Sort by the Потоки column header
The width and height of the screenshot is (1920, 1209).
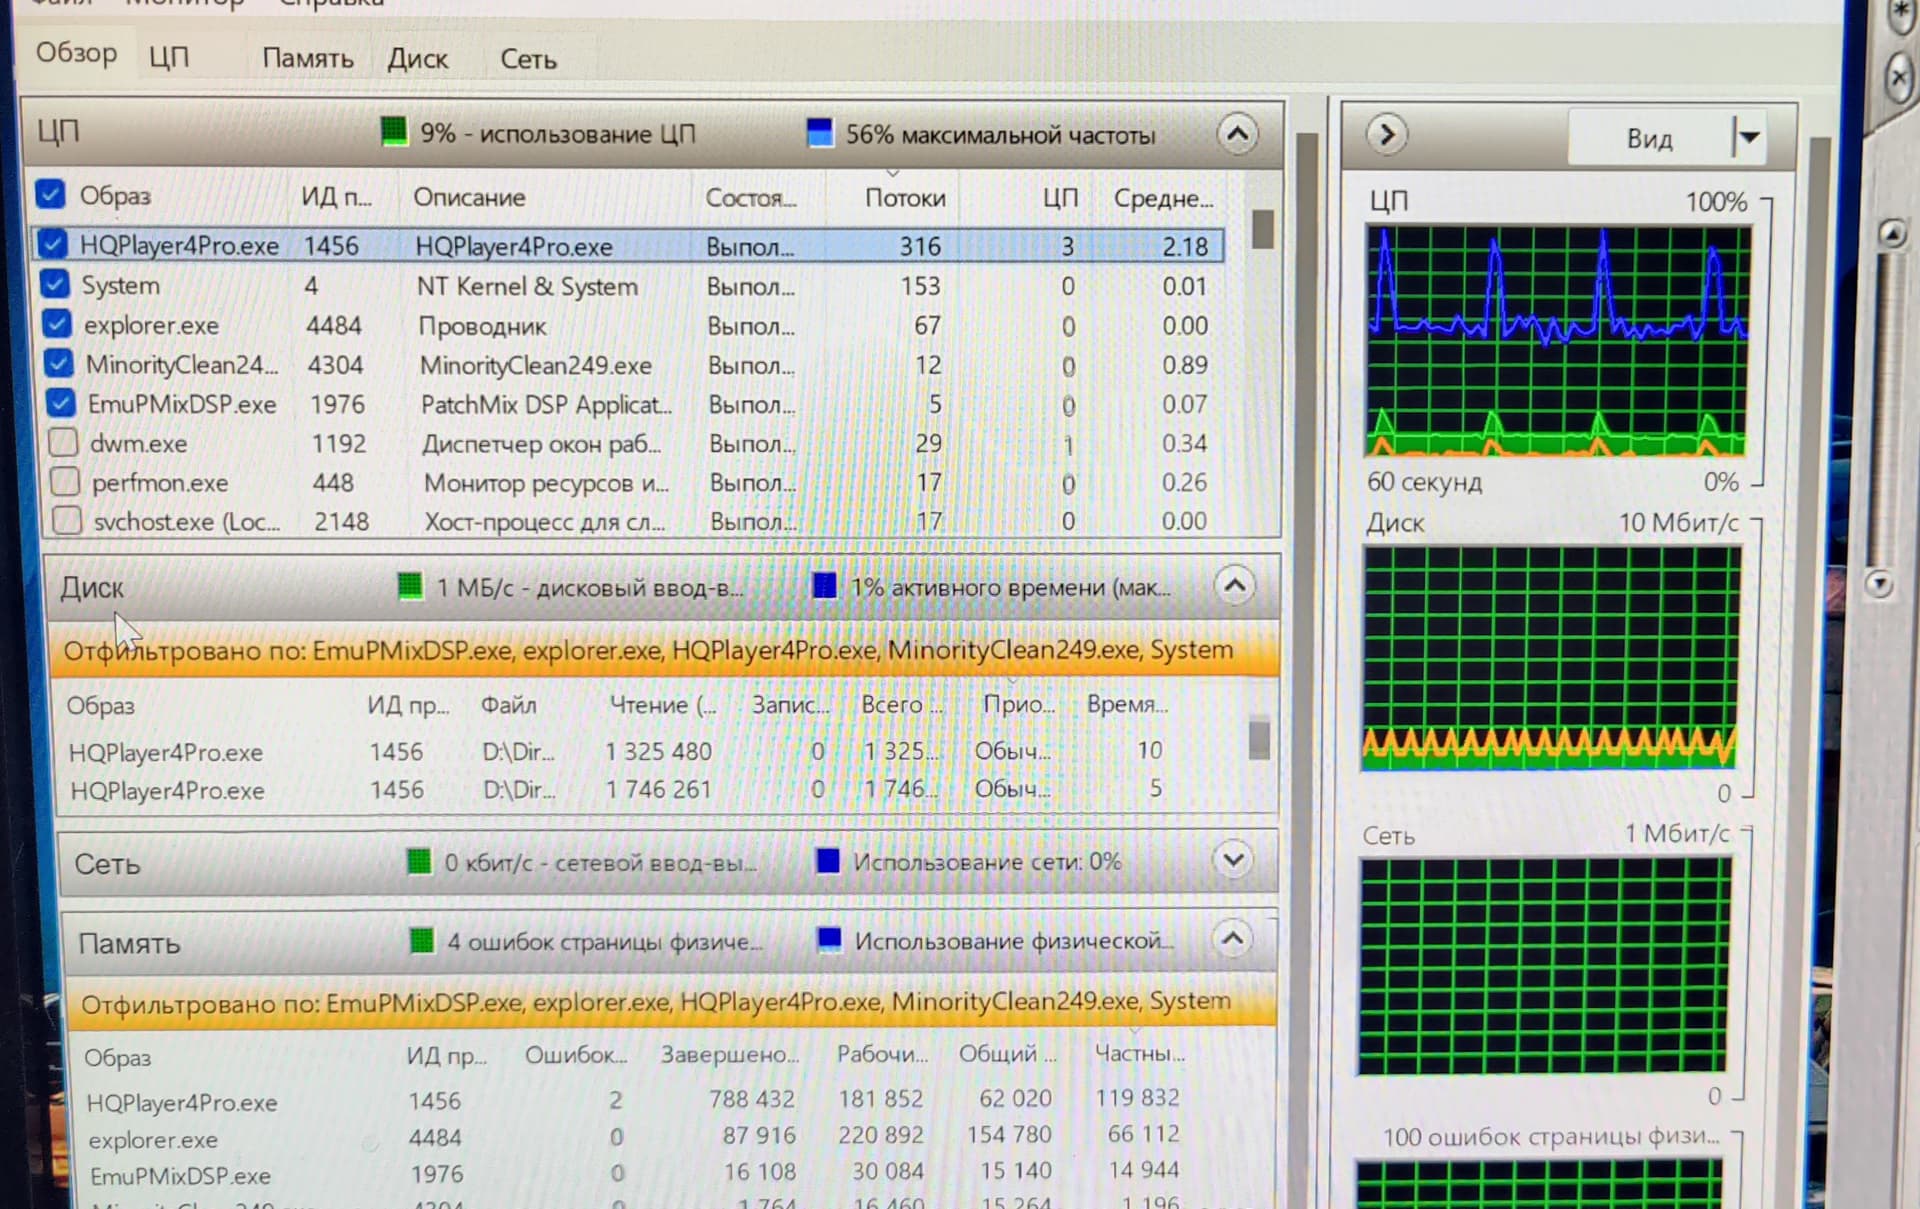(x=904, y=198)
